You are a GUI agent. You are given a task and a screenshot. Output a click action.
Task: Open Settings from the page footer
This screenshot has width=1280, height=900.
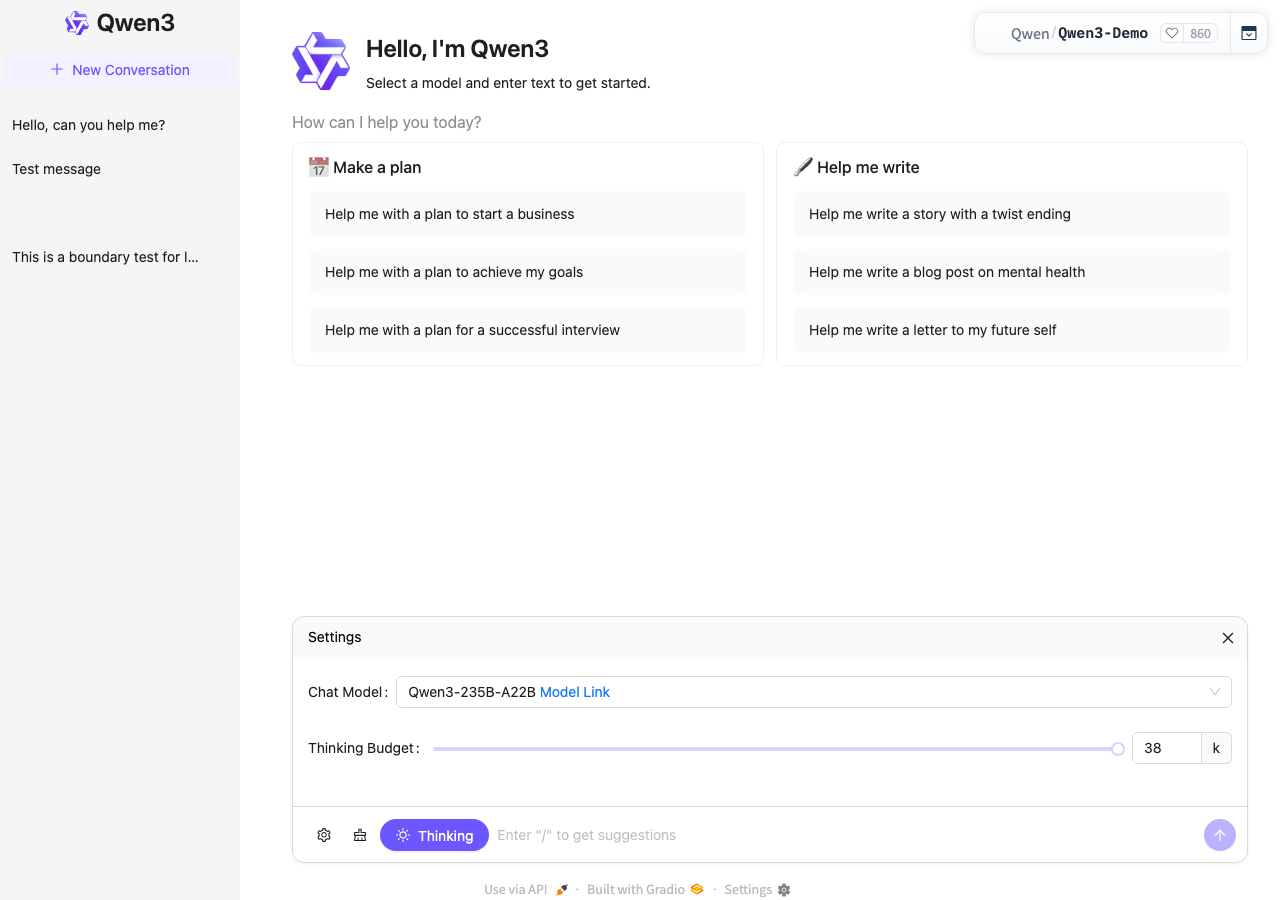click(757, 890)
